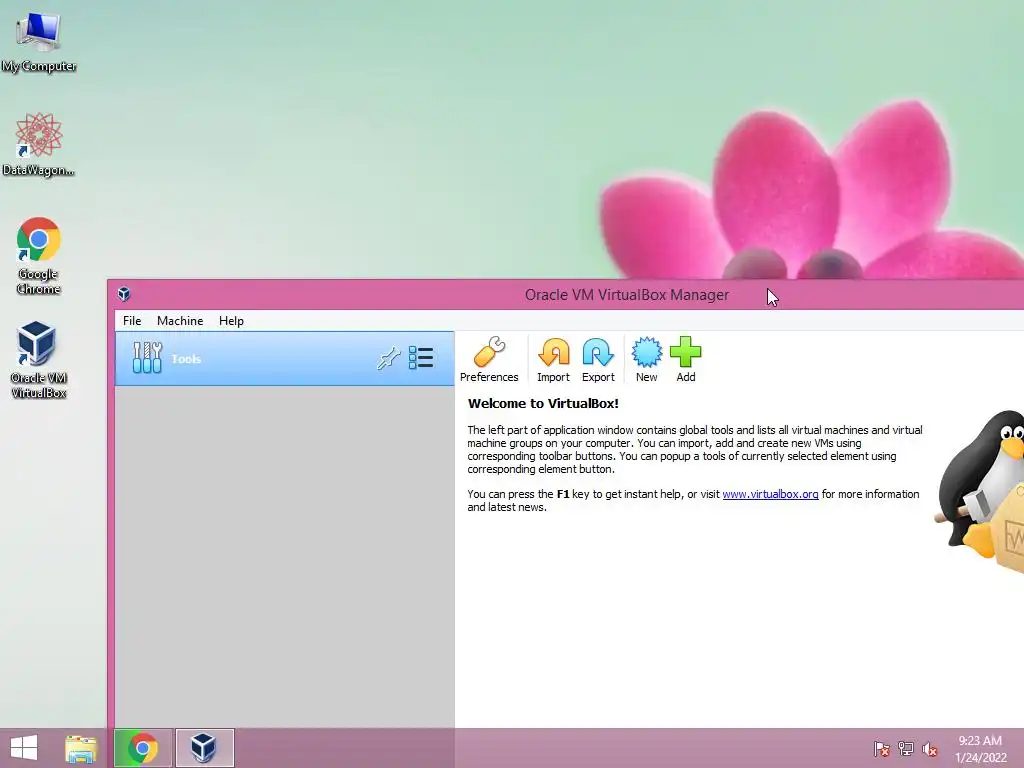Screen dimensions: 1024x768
Task: Click the Import appliance button
Action: pyautogui.click(x=553, y=359)
